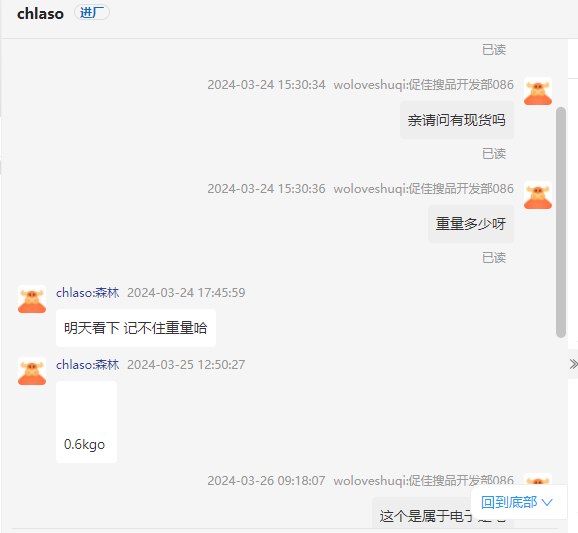
Task: Click the chlaso:森林 sender name at 17:45:59
Action: (88, 293)
